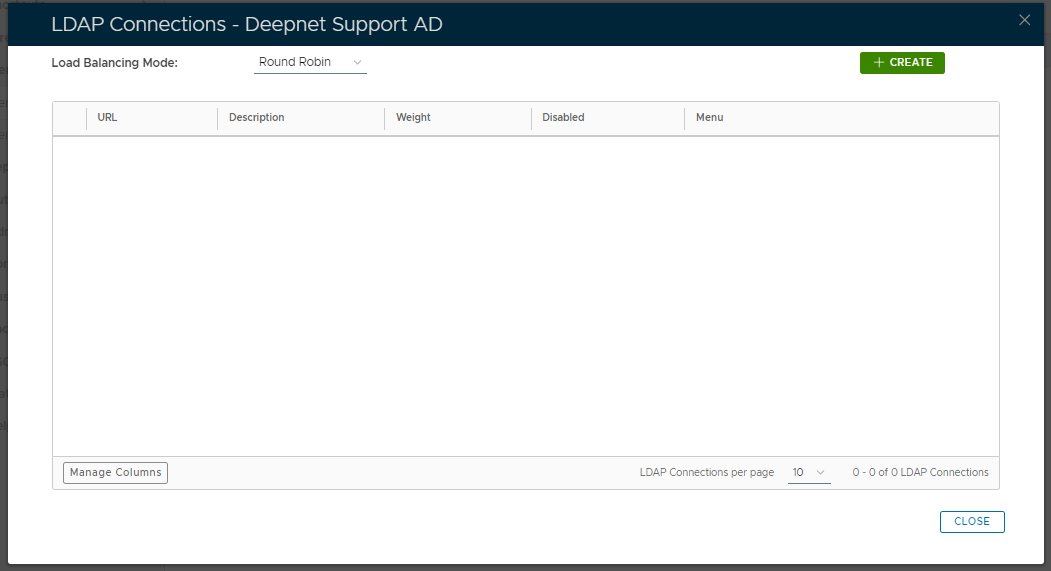
Task: Select the Weight column header
Action: [x=413, y=118]
